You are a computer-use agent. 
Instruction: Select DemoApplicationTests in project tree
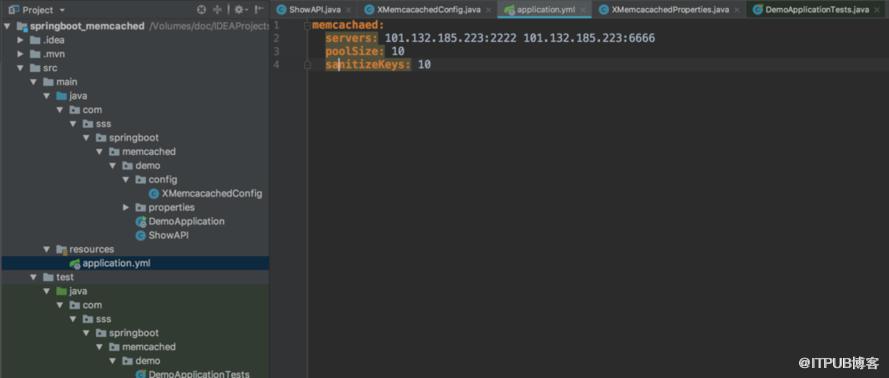(x=199, y=374)
